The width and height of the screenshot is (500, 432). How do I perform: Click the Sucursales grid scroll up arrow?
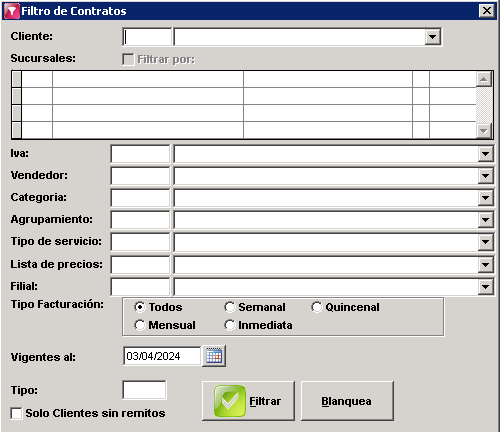click(x=484, y=79)
